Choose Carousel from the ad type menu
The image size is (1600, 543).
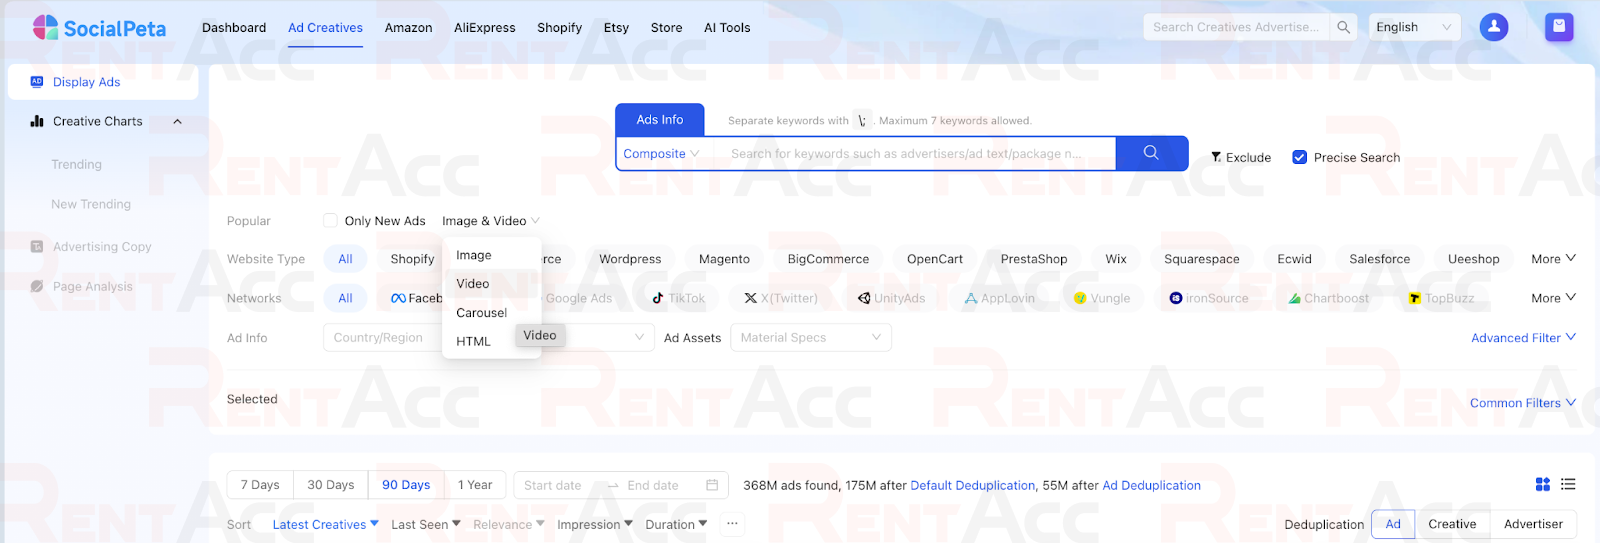coord(481,313)
